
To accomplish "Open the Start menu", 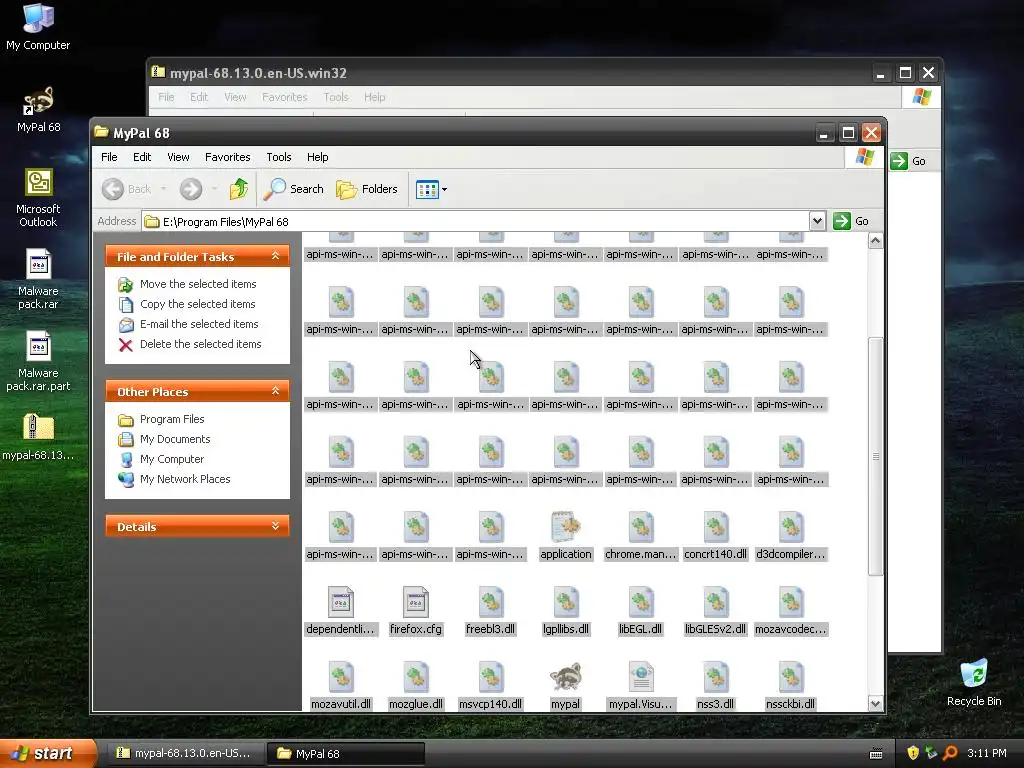I will tap(47, 754).
